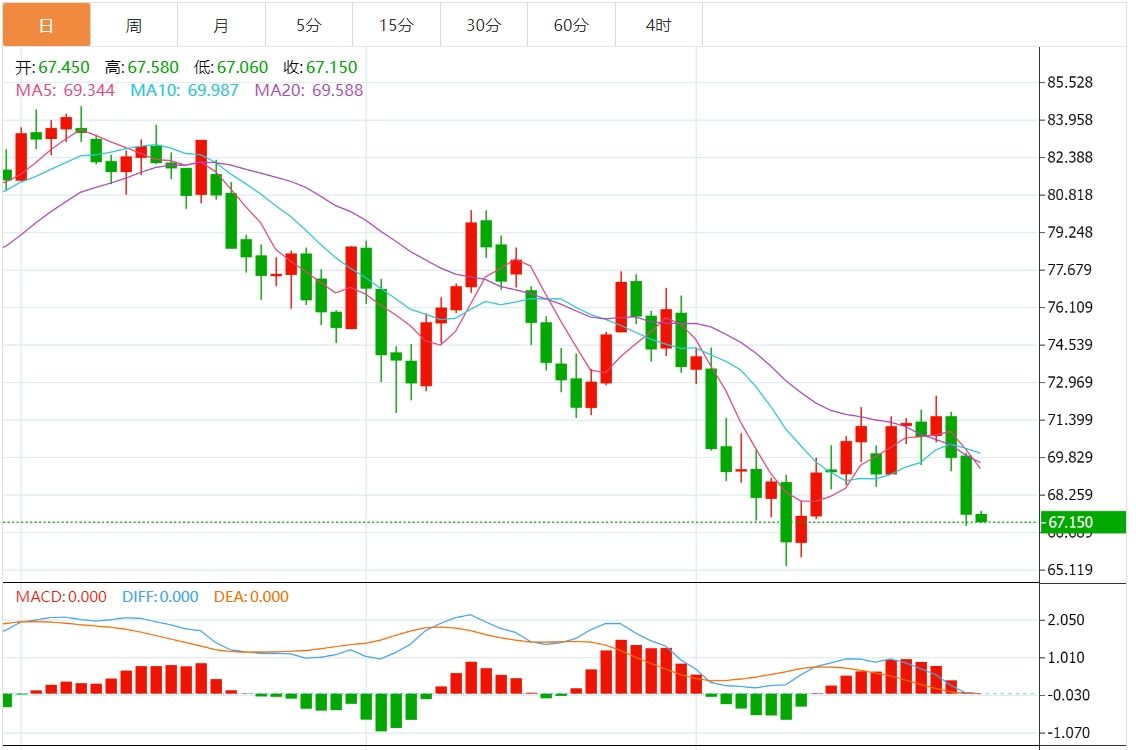This screenshot has width=1136, height=750.
Task: Select the 日 daily chart tab
Action: click(46, 25)
